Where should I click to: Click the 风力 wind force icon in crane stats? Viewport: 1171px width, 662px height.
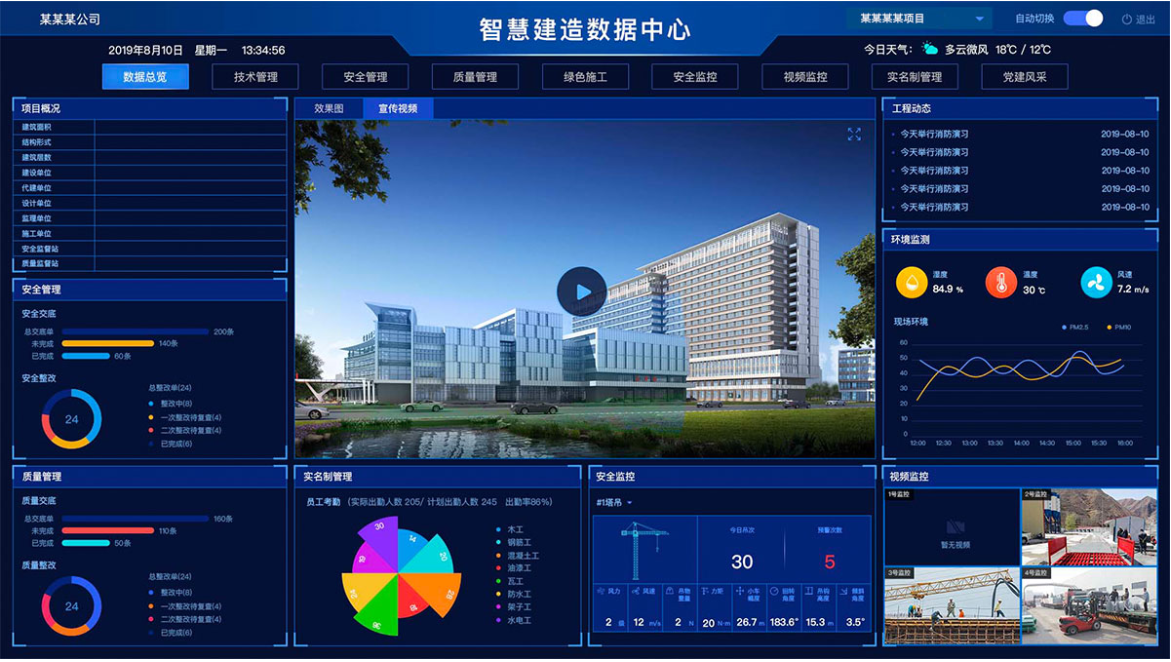click(603, 592)
